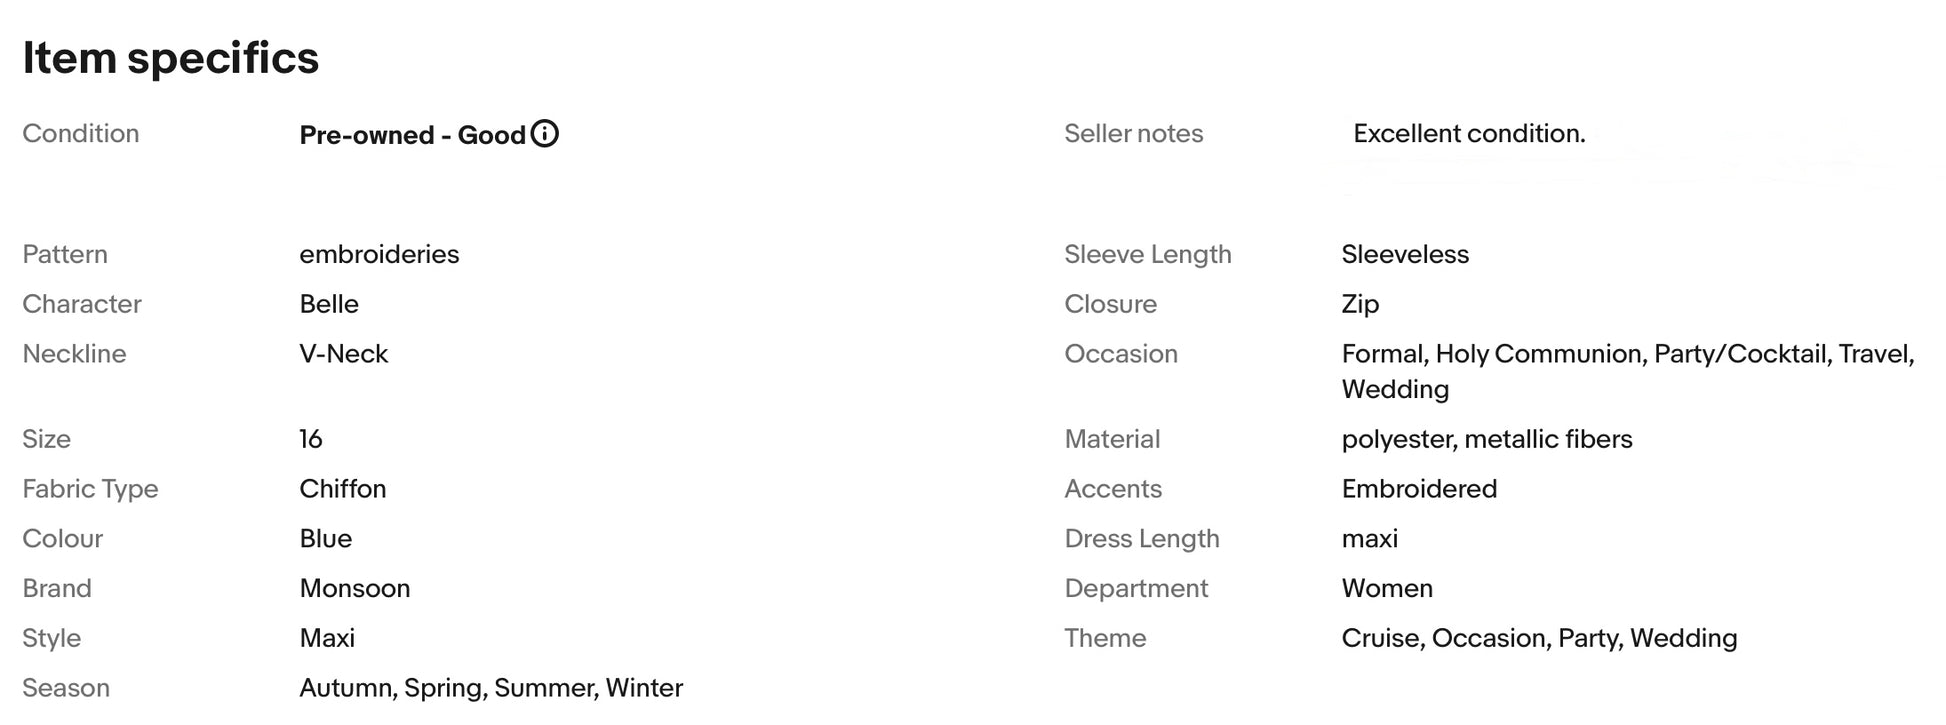Open the condition info icon
The image size is (1946, 725).
pyautogui.click(x=544, y=133)
